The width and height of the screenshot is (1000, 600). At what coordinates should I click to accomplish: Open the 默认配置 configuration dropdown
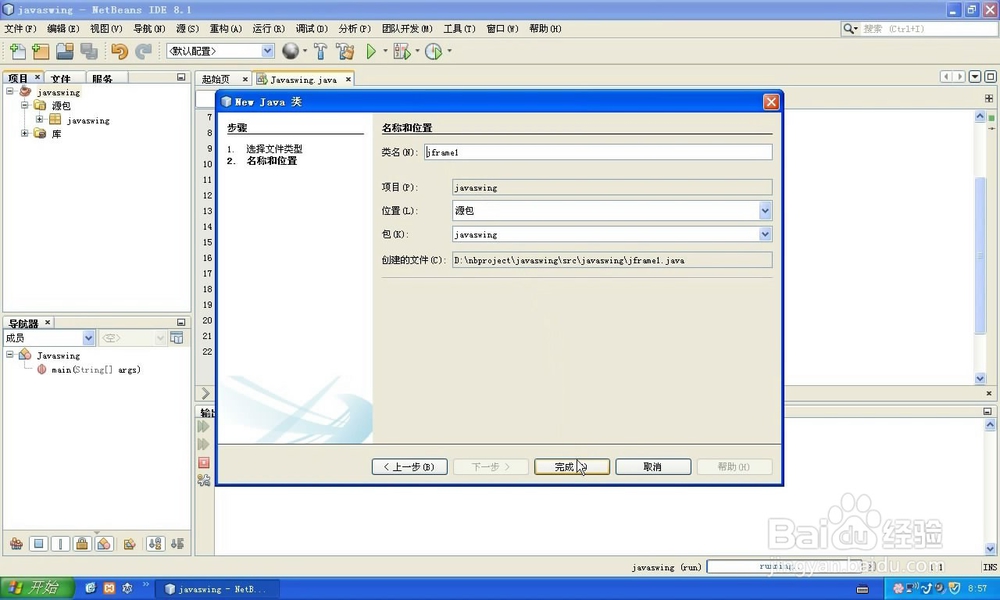[268, 51]
